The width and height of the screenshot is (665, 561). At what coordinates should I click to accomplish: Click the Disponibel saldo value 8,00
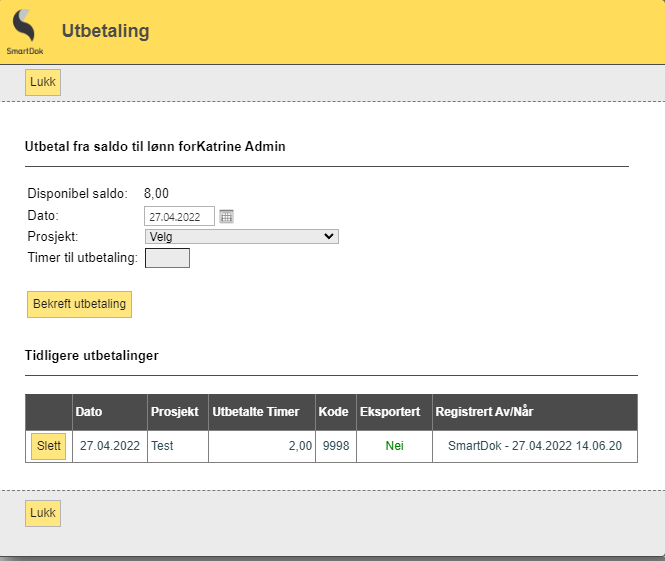point(156,194)
